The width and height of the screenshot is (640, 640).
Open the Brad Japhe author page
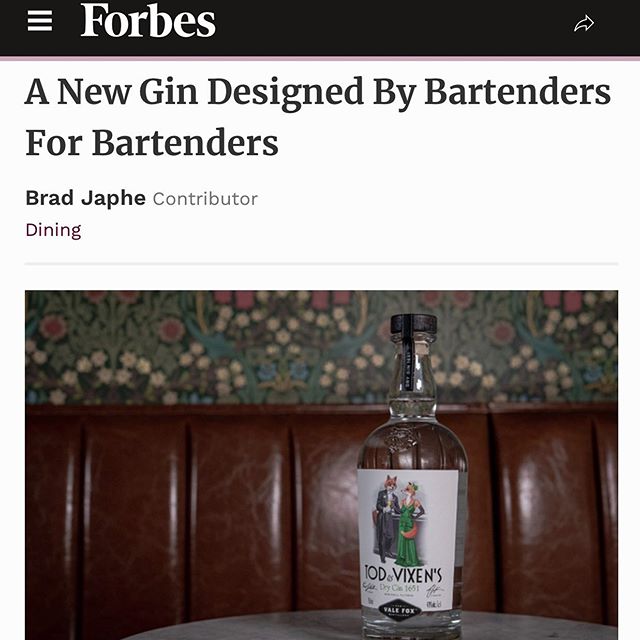click(85, 198)
